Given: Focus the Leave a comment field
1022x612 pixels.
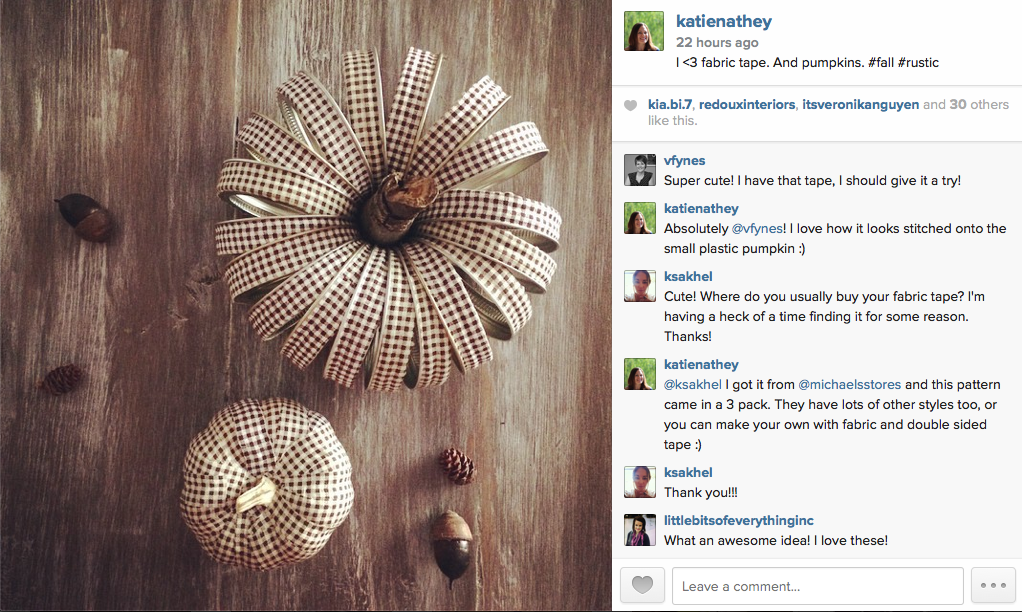Looking at the screenshot, I should pos(817,586).
